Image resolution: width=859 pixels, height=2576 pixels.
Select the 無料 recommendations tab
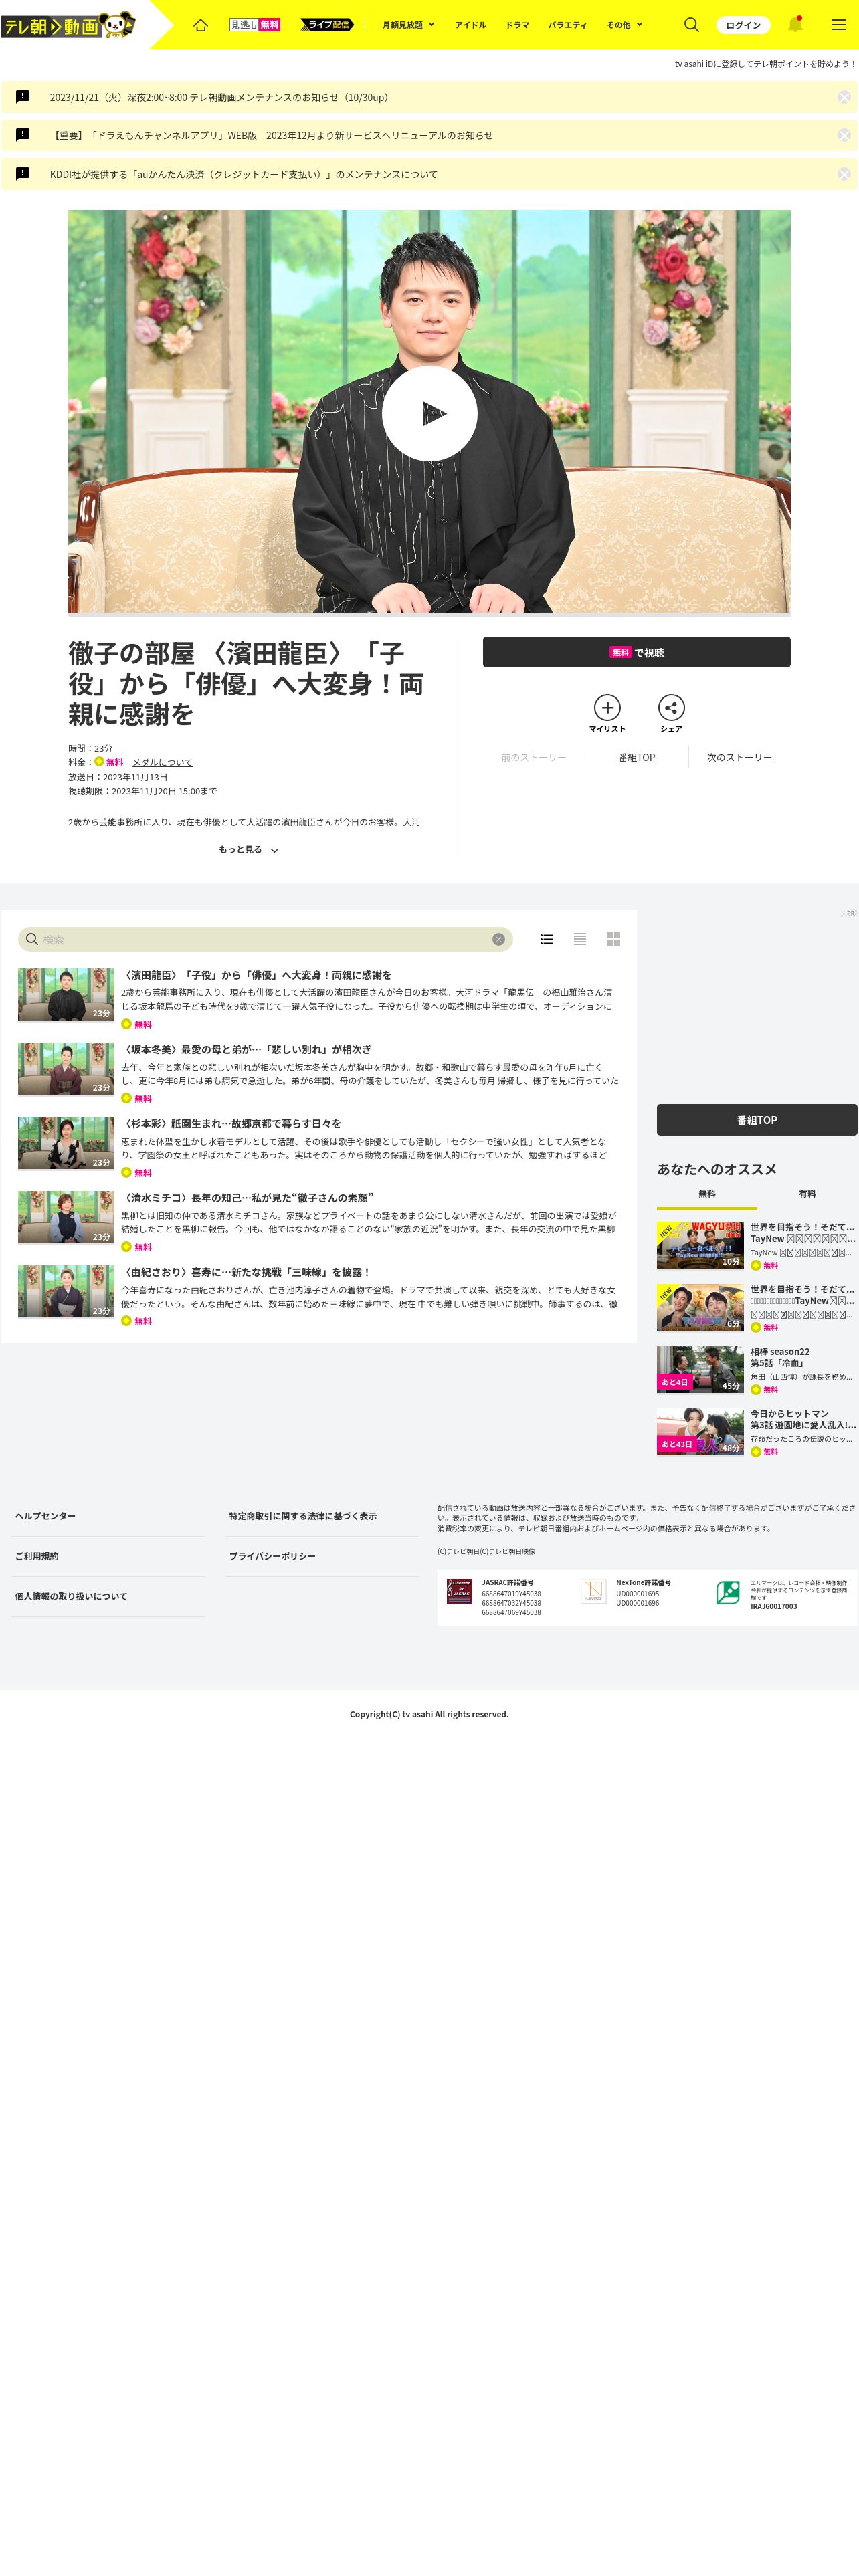tap(707, 1194)
